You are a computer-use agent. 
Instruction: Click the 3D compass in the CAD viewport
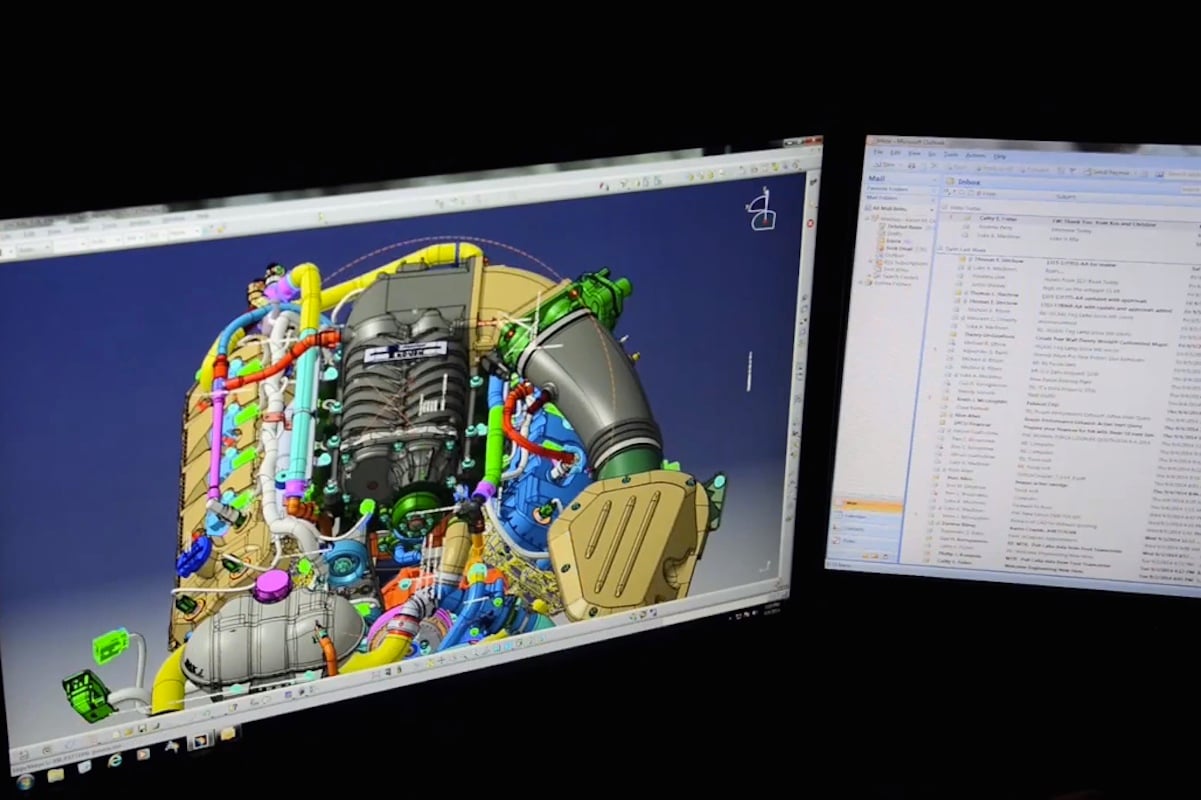(x=761, y=210)
